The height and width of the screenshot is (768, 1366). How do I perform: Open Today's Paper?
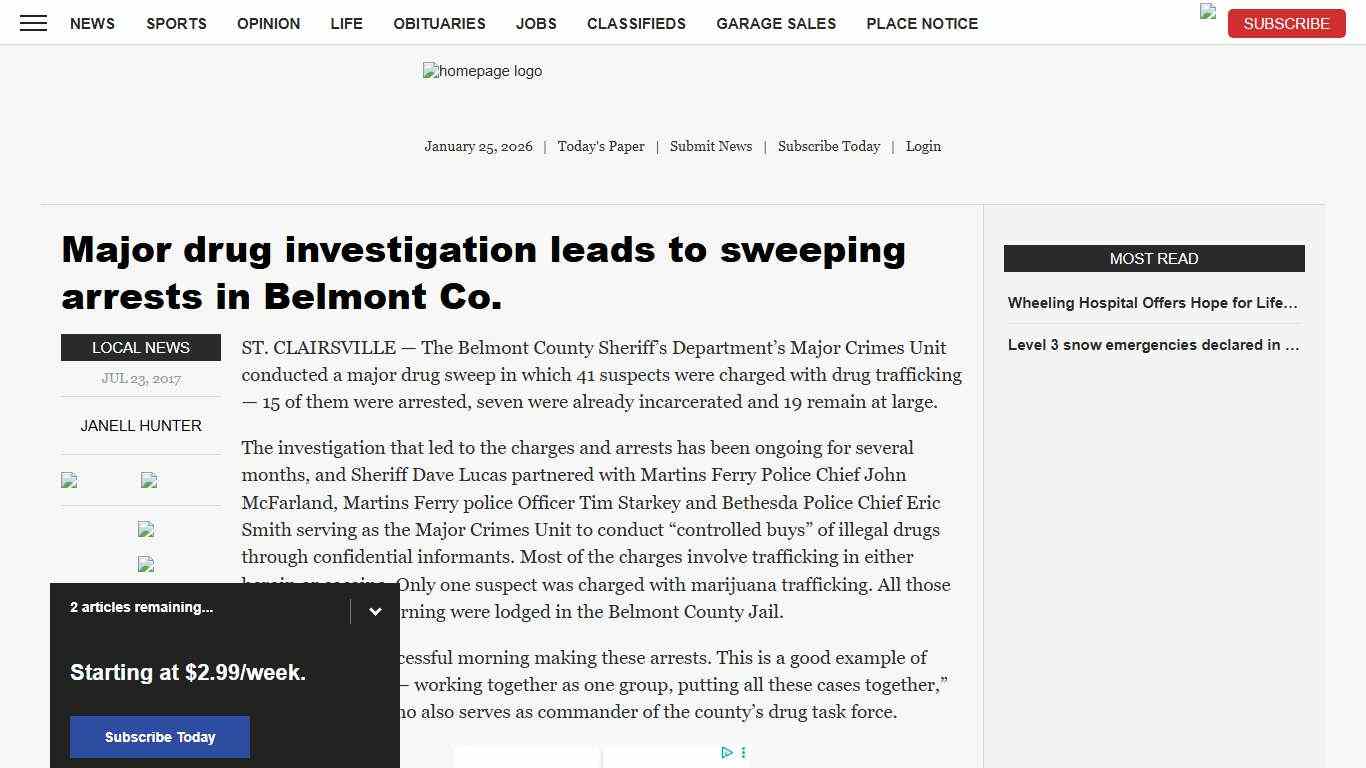tap(600, 146)
